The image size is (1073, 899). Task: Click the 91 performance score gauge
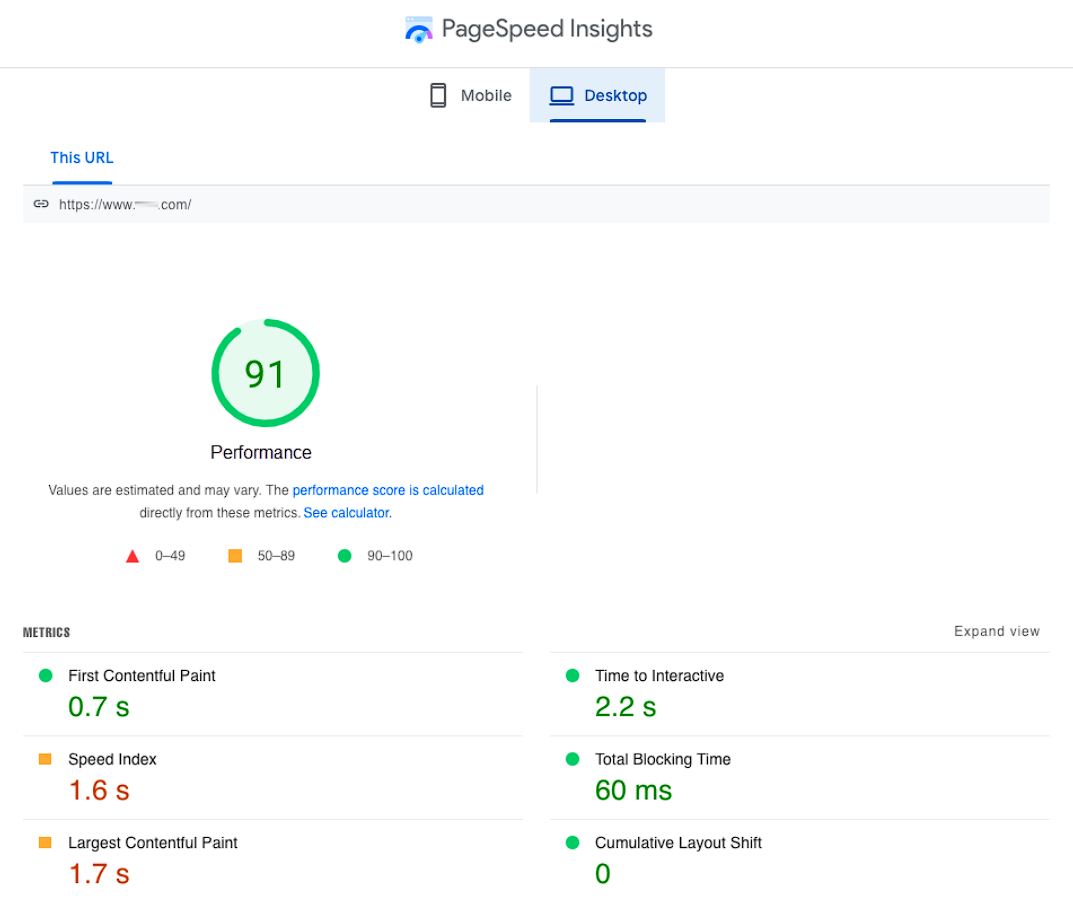[x=265, y=373]
